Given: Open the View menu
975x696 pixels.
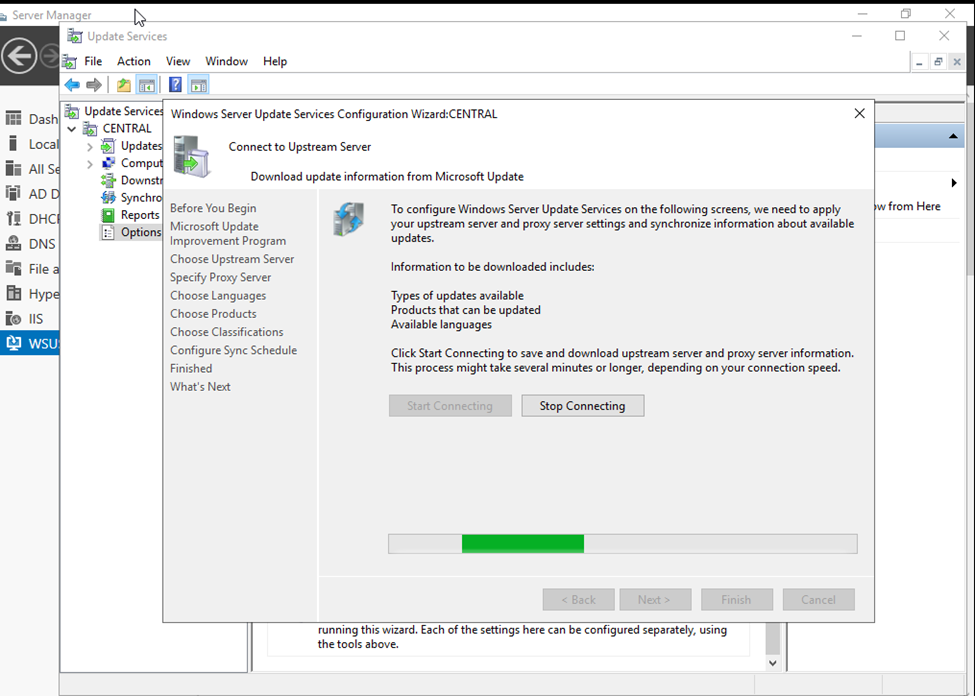Looking at the screenshot, I should click(x=178, y=61).
